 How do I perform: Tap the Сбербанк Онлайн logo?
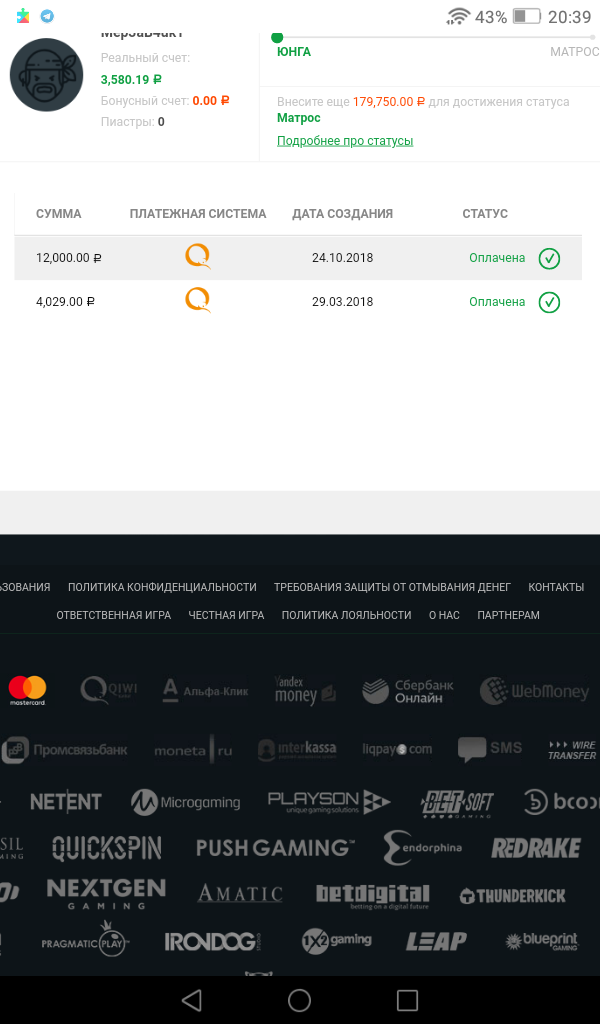click(x=408, y=691)
